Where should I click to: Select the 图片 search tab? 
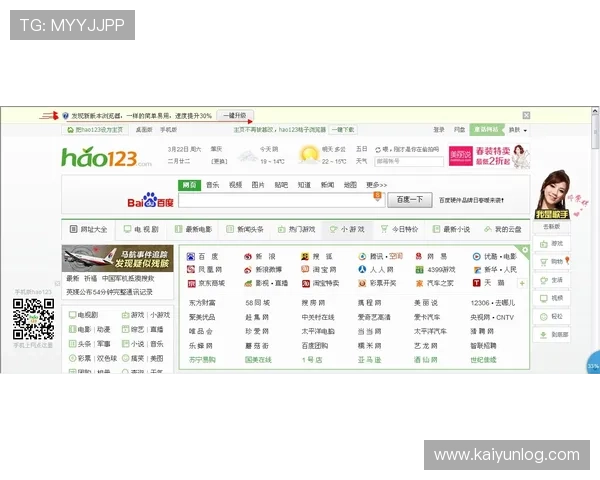point(258,185)
